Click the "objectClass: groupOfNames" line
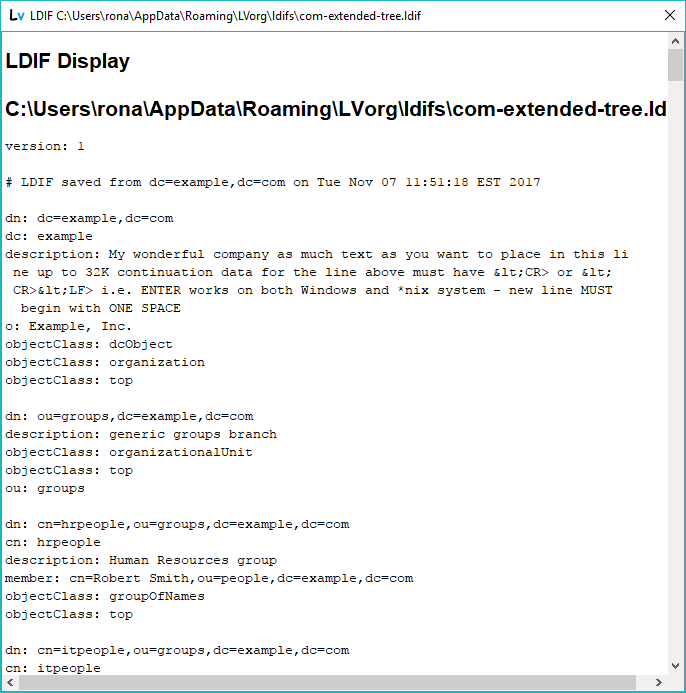The image size is (686, 693). pyautogui.click(x=104, y=596)
